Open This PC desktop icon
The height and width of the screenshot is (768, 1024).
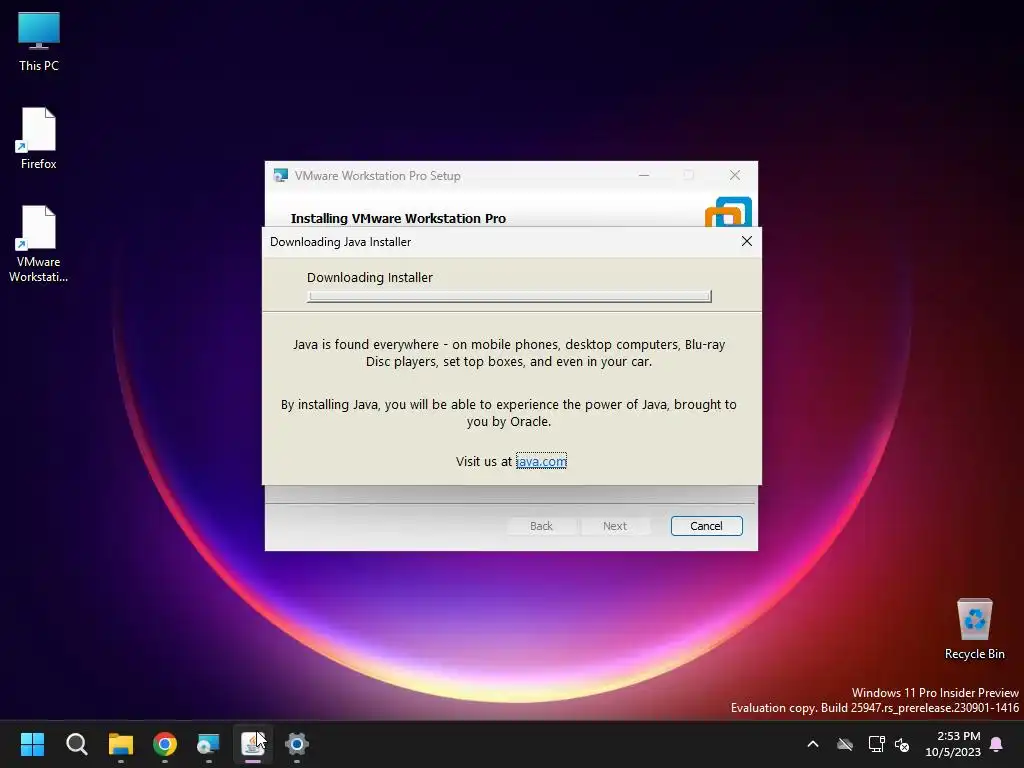[x=39, y=42]
